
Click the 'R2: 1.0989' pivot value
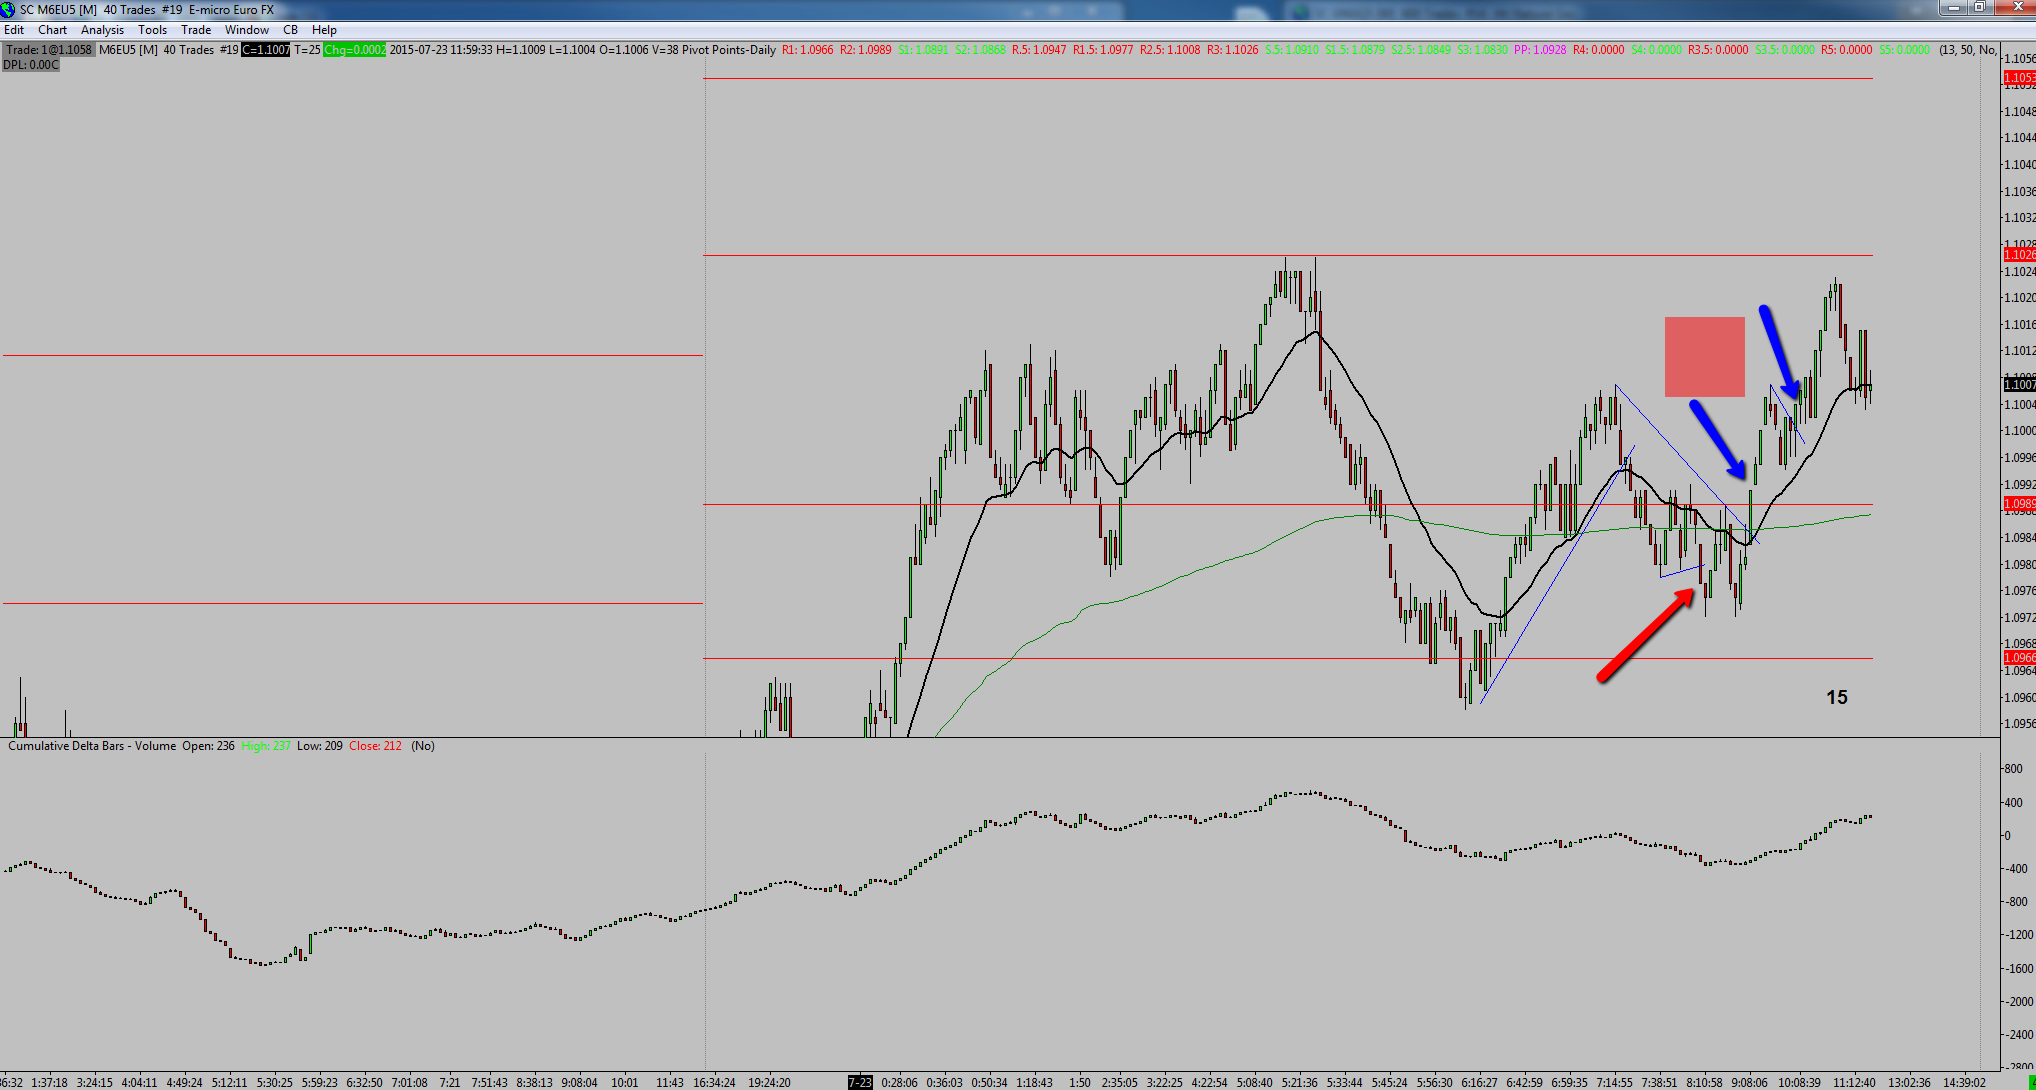point(865,50)
